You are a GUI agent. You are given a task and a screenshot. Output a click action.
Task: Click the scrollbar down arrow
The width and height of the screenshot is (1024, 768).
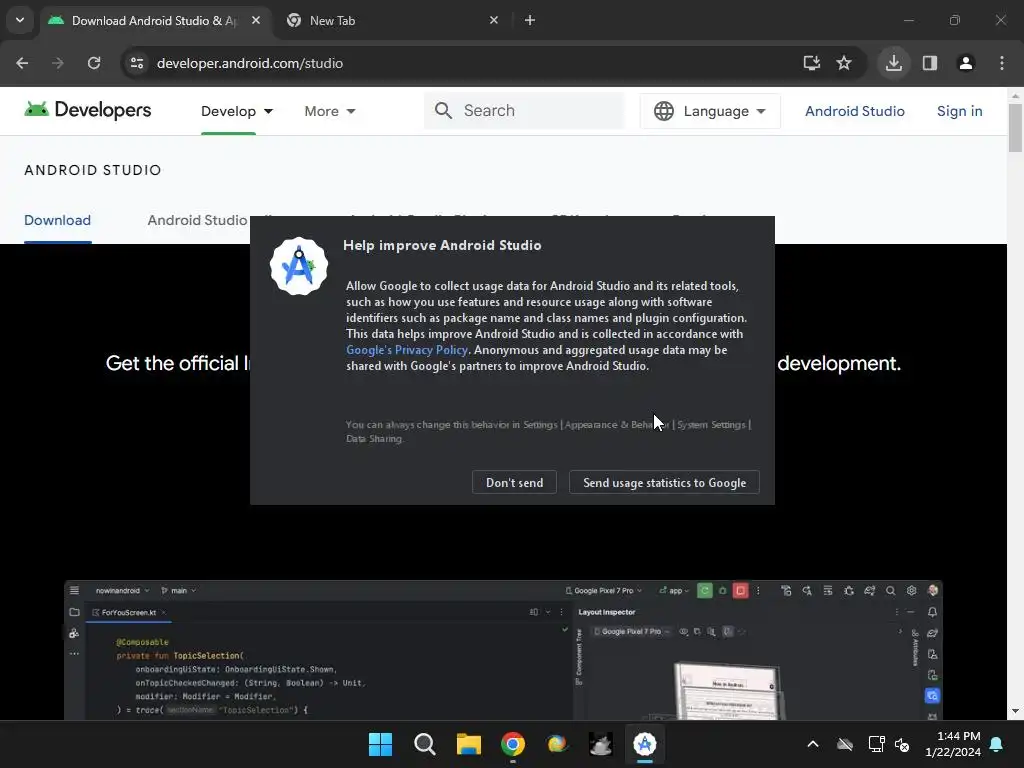[1015, 711]
